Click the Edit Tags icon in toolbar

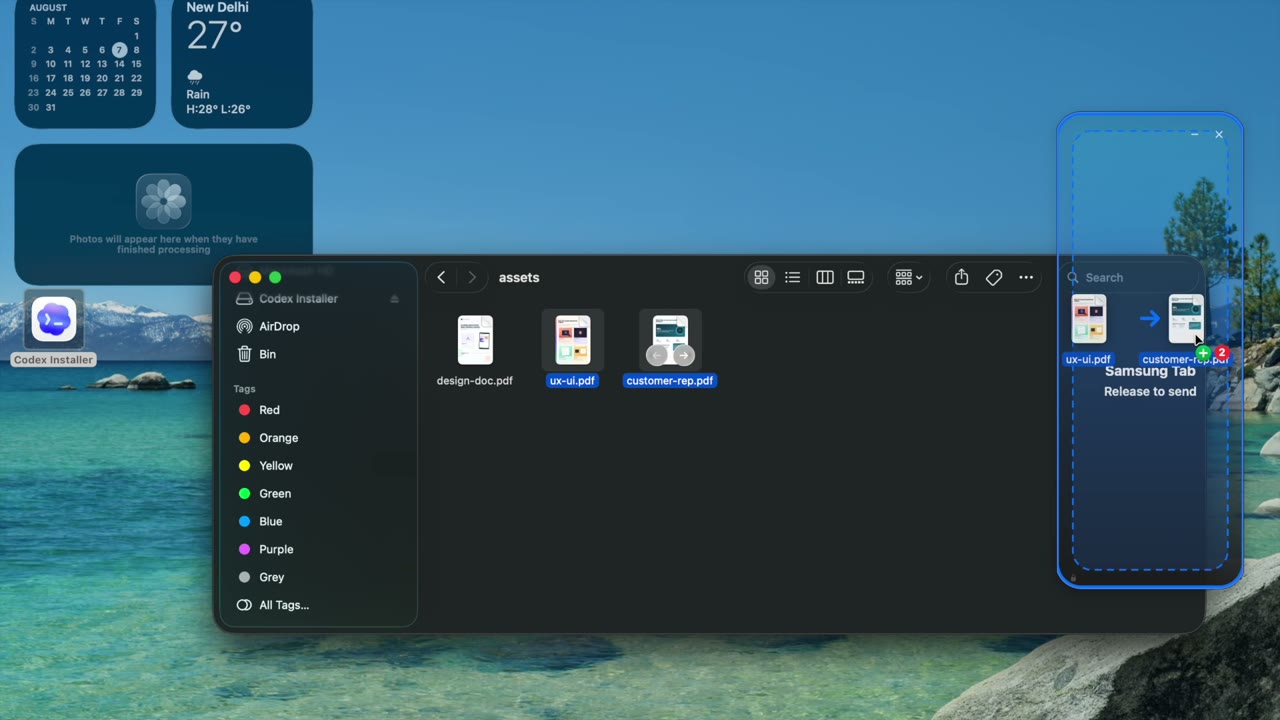coord(994,278)
